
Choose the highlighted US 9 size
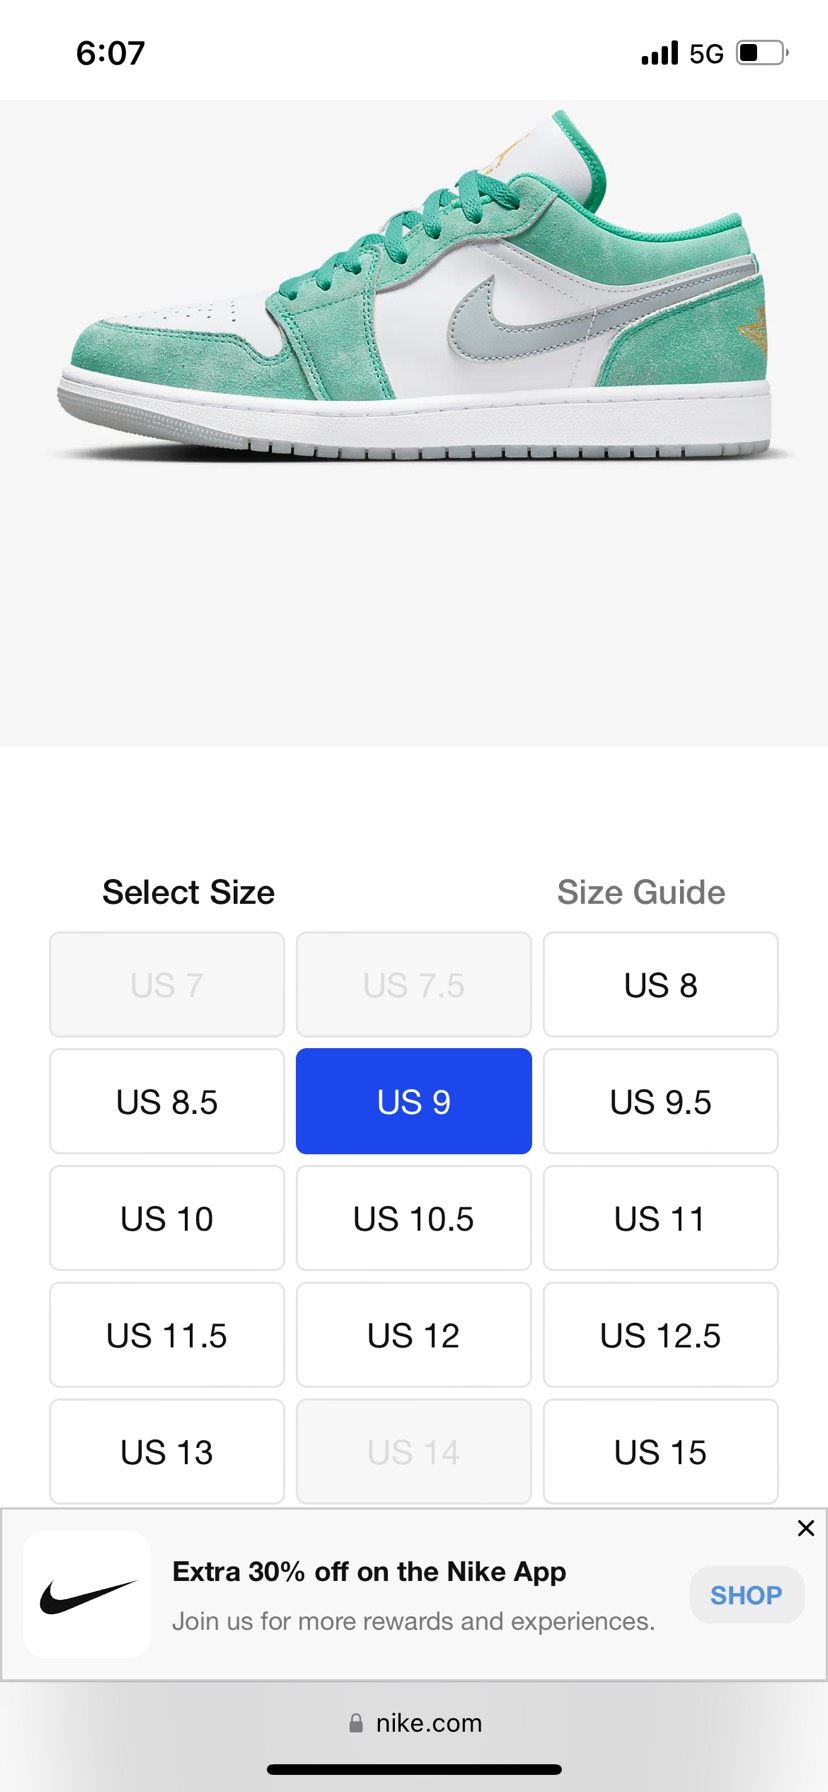coord(413,1102)
